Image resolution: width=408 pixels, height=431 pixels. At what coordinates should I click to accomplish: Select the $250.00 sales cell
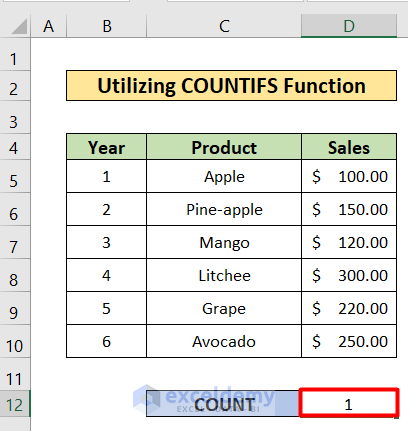click(349, 341)
